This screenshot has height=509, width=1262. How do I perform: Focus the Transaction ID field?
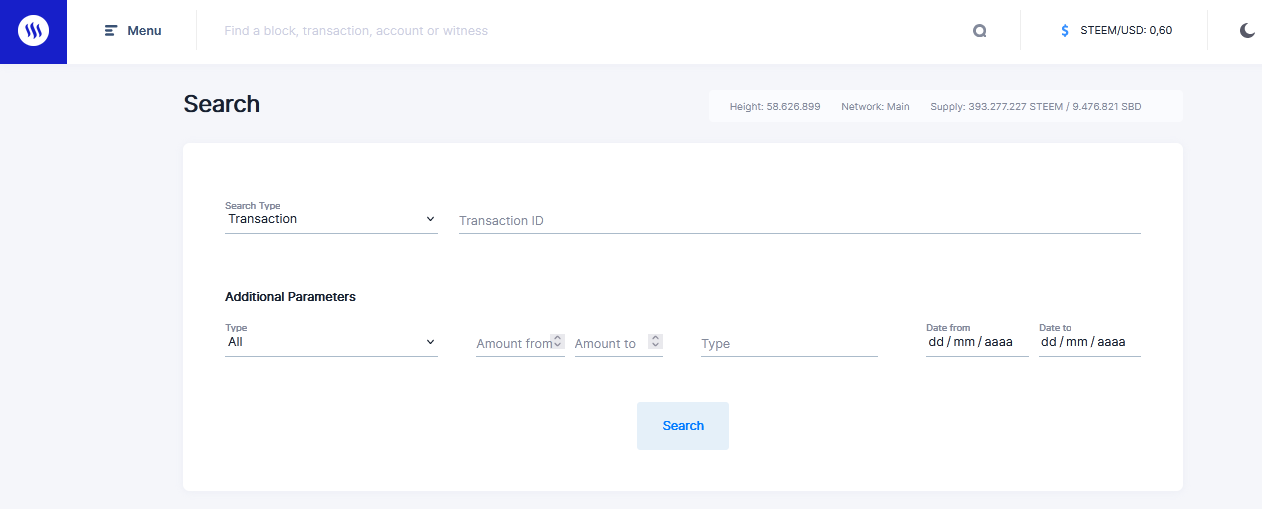click(800, 221)
